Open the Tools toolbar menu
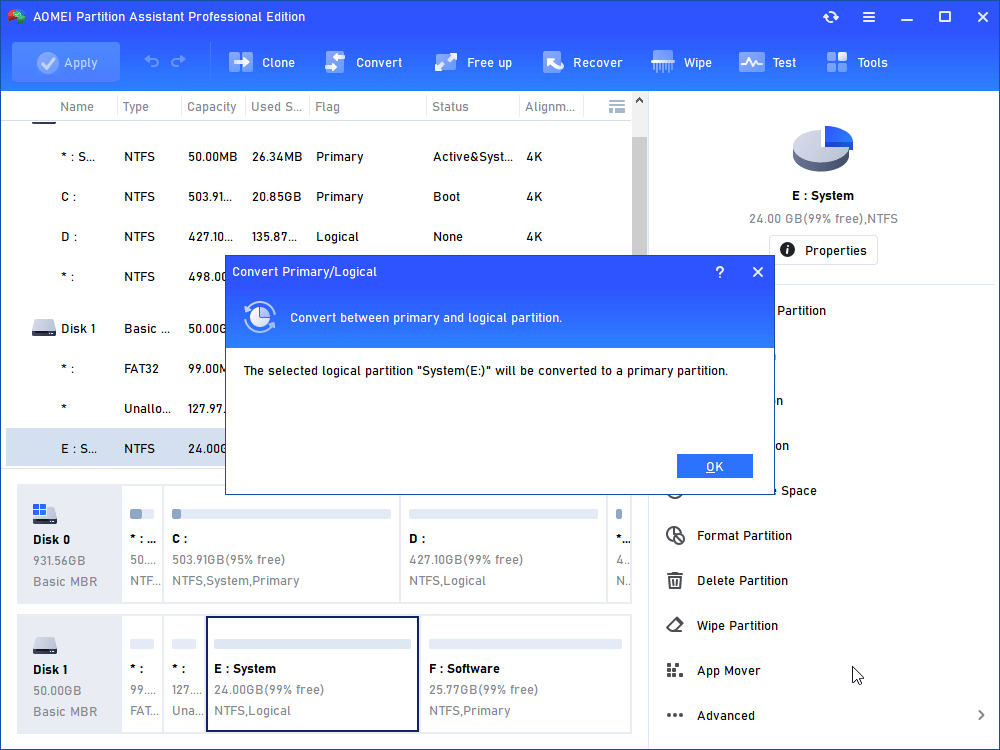Screen dimensions: 1000x750 pyautogui.click(x=837, y=62)
